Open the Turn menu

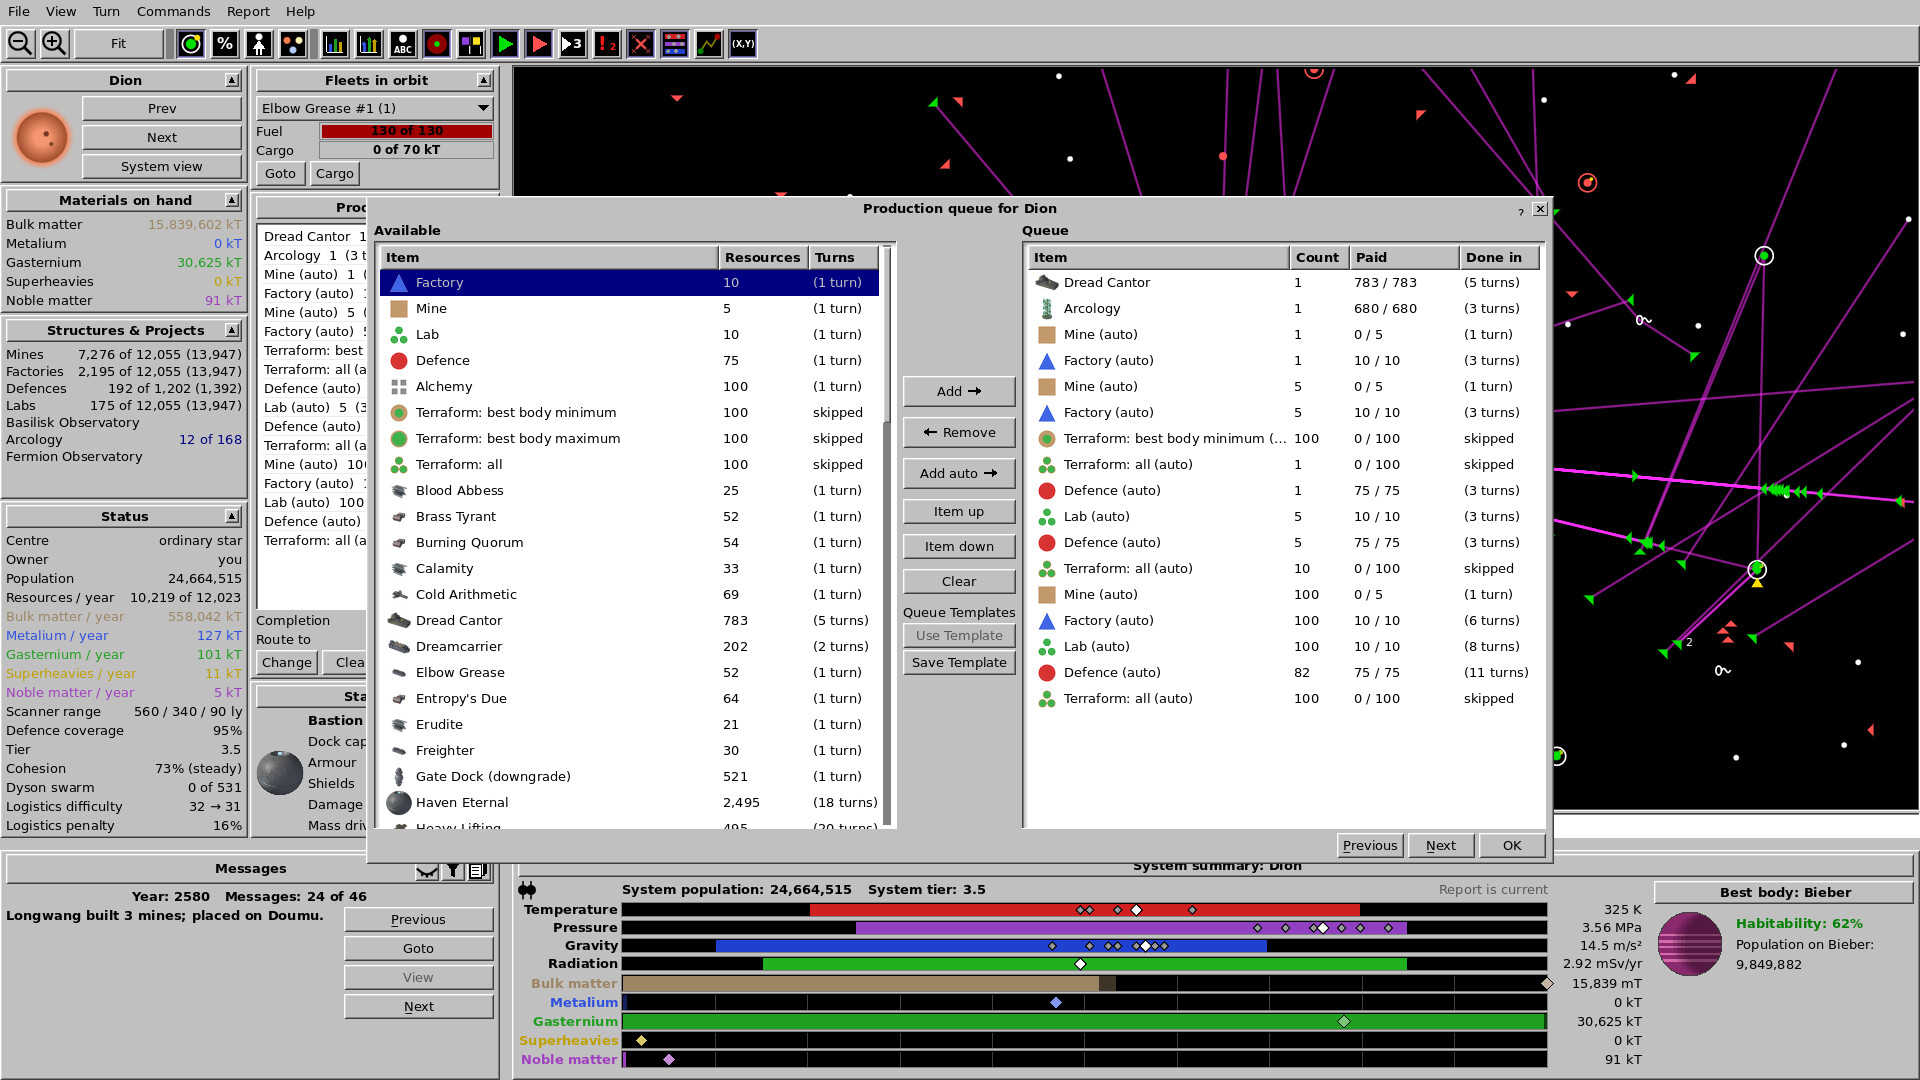pyautogui.click(x=106, y=11)
